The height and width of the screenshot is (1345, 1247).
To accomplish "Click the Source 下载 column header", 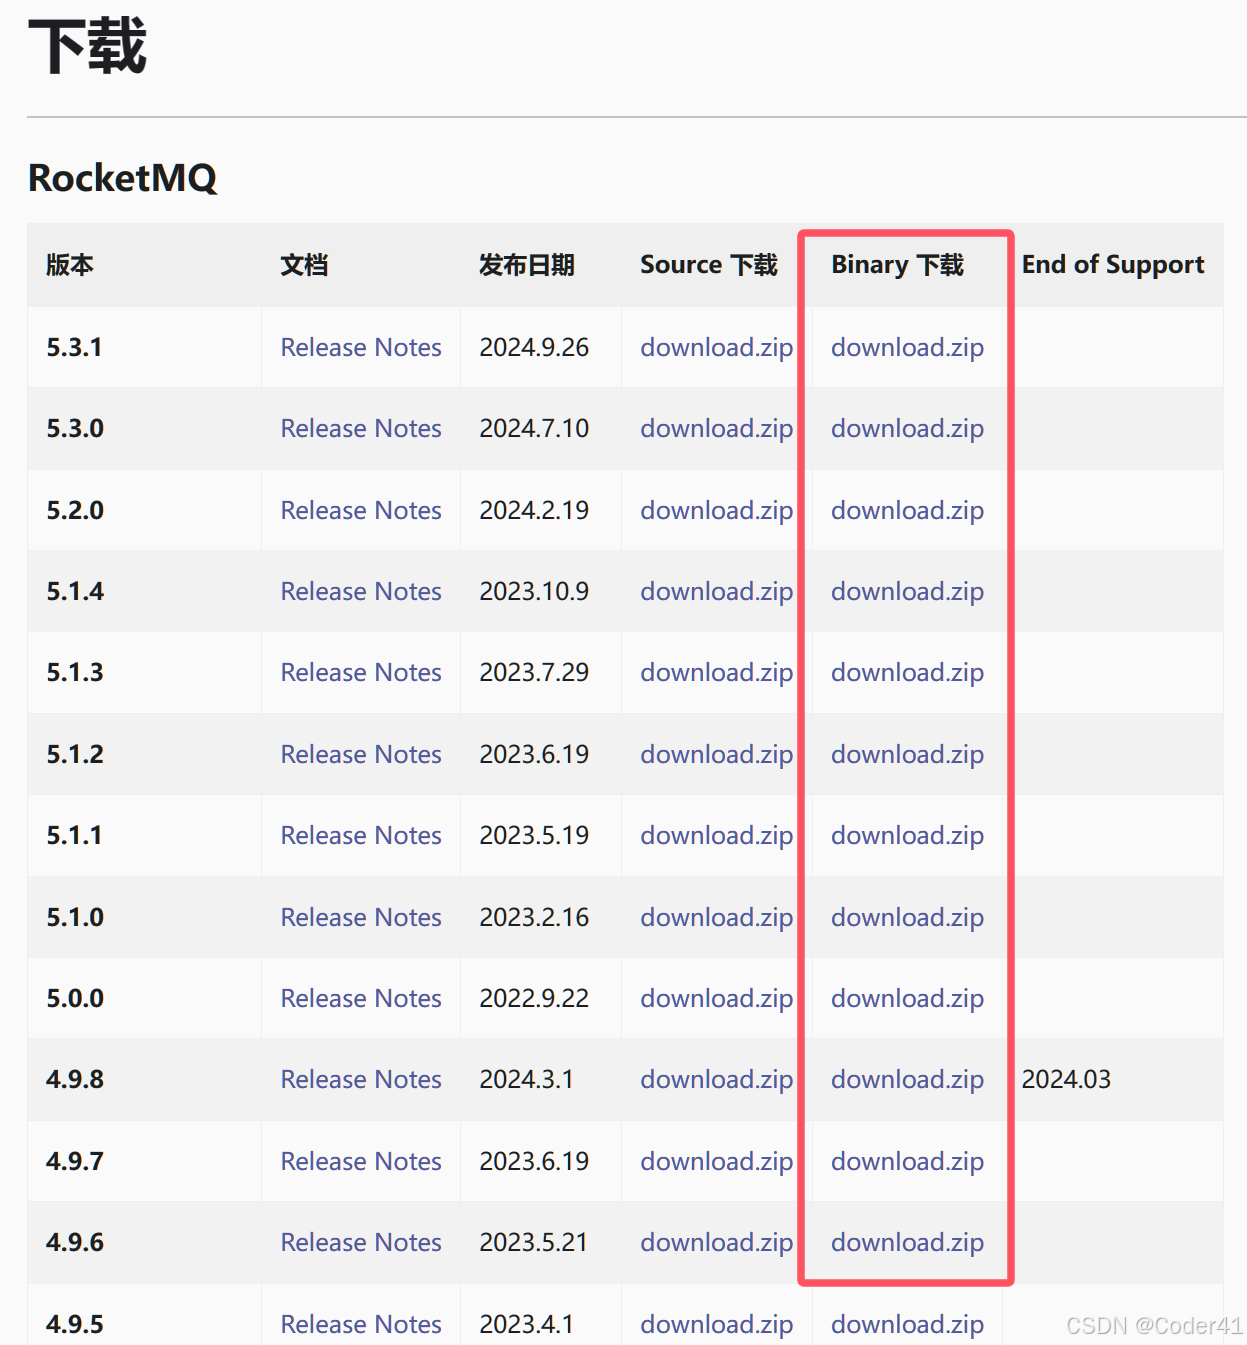I will 709,265.
